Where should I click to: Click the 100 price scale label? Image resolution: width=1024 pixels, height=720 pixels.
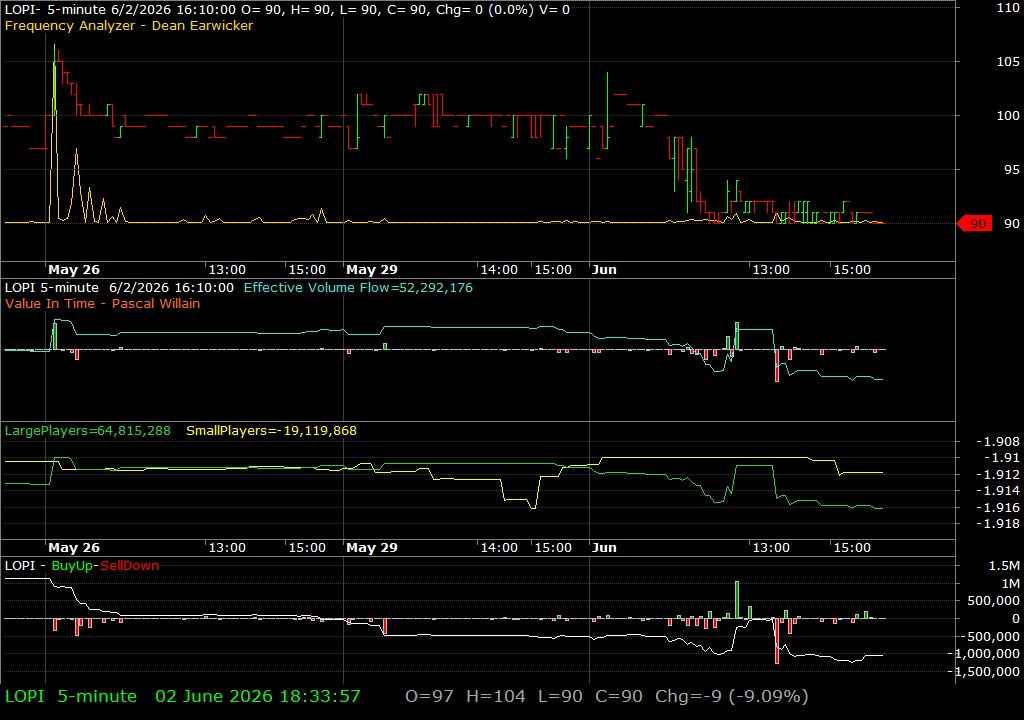coord(1008,116)
